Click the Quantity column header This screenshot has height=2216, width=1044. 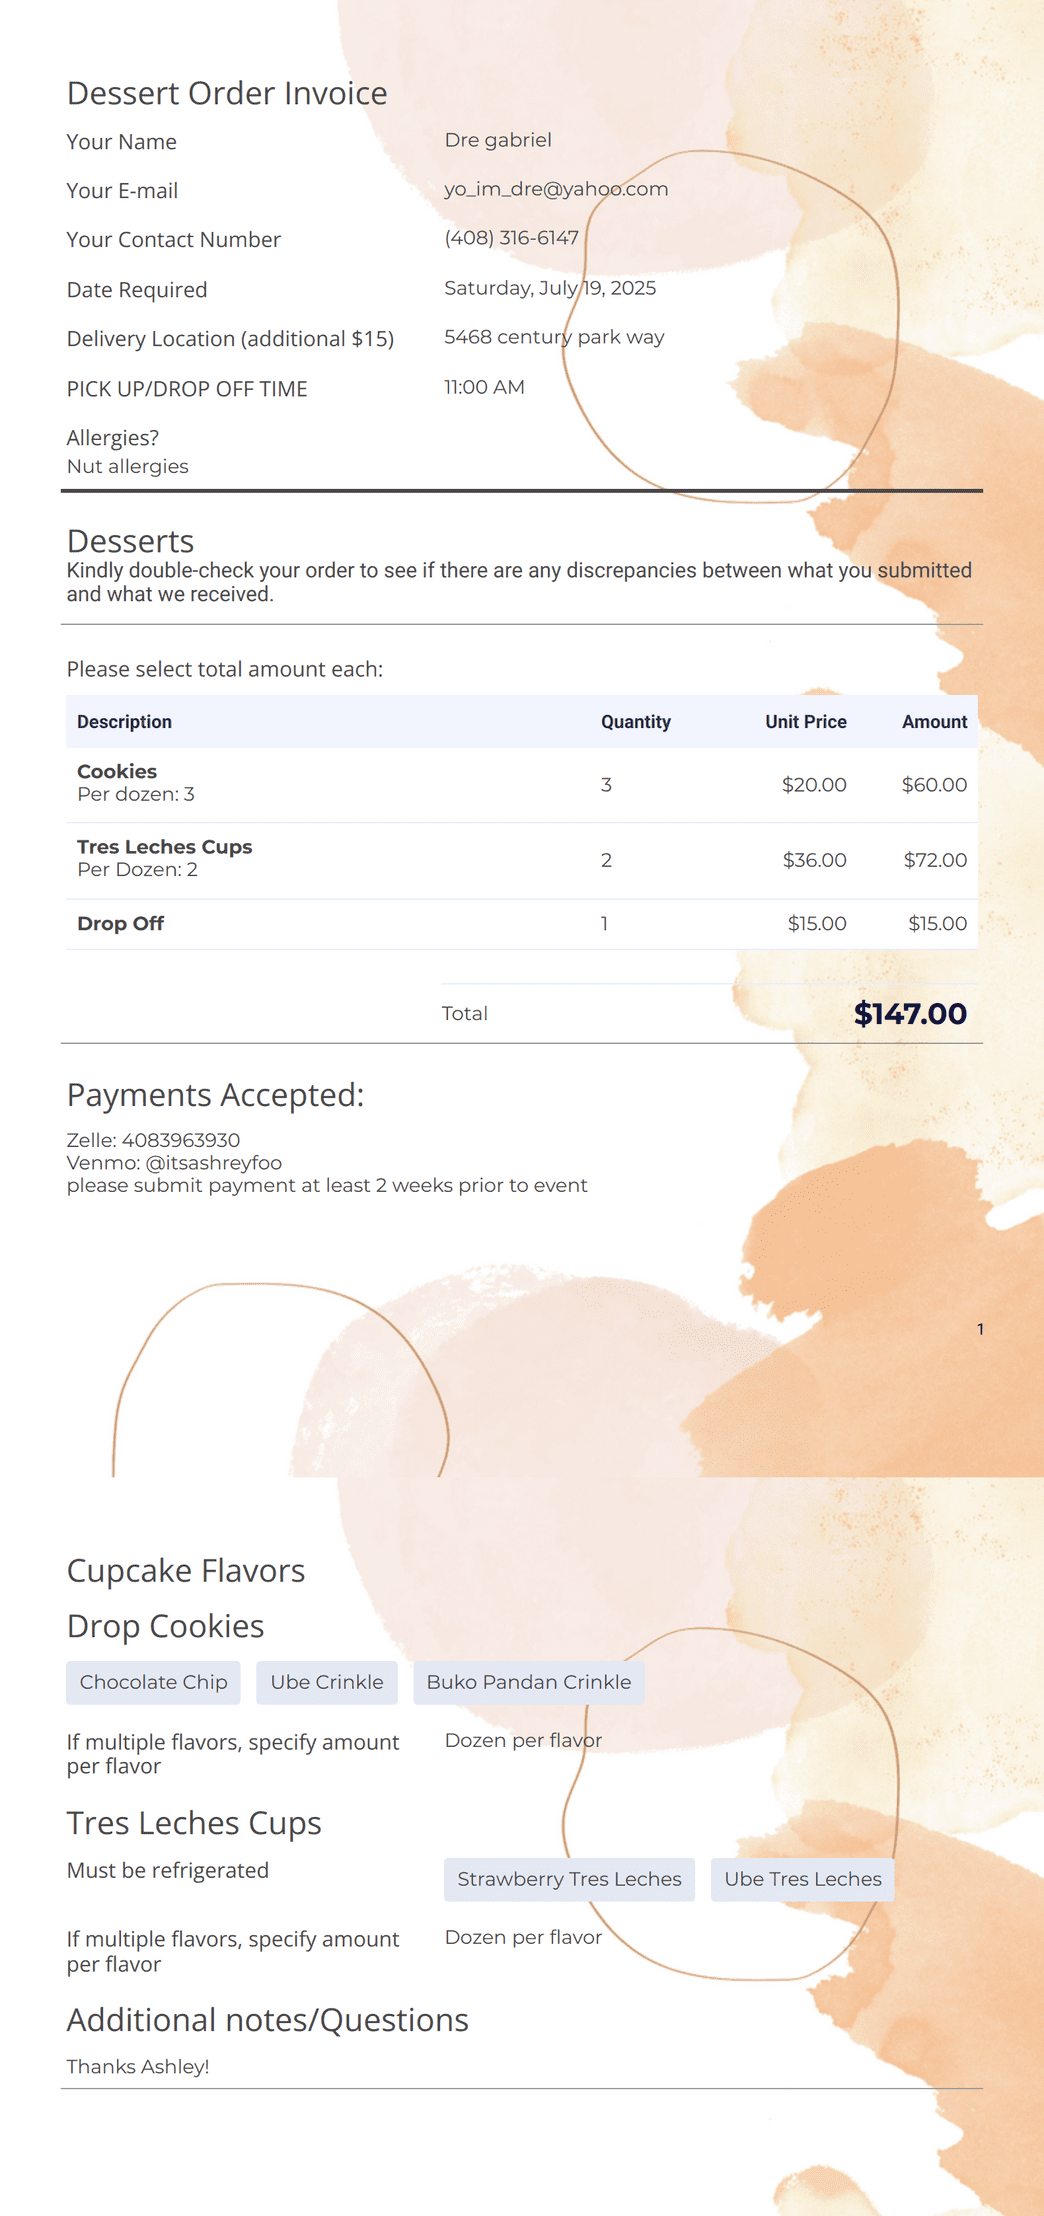coord(636,722)
